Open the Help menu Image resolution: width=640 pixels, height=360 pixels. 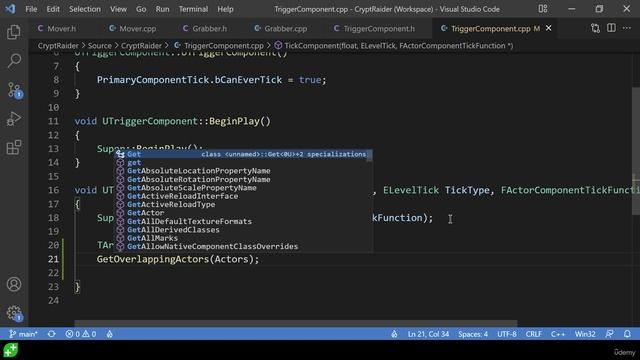point(225,9)
